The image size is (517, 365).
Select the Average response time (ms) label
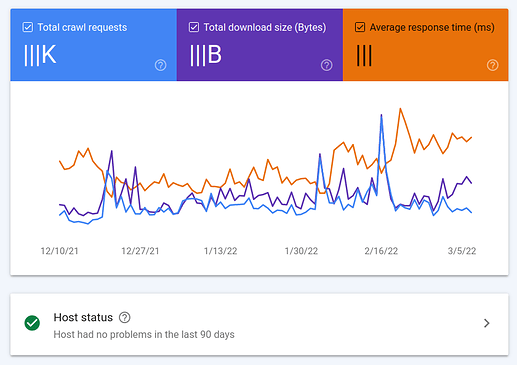pos(432,27)
